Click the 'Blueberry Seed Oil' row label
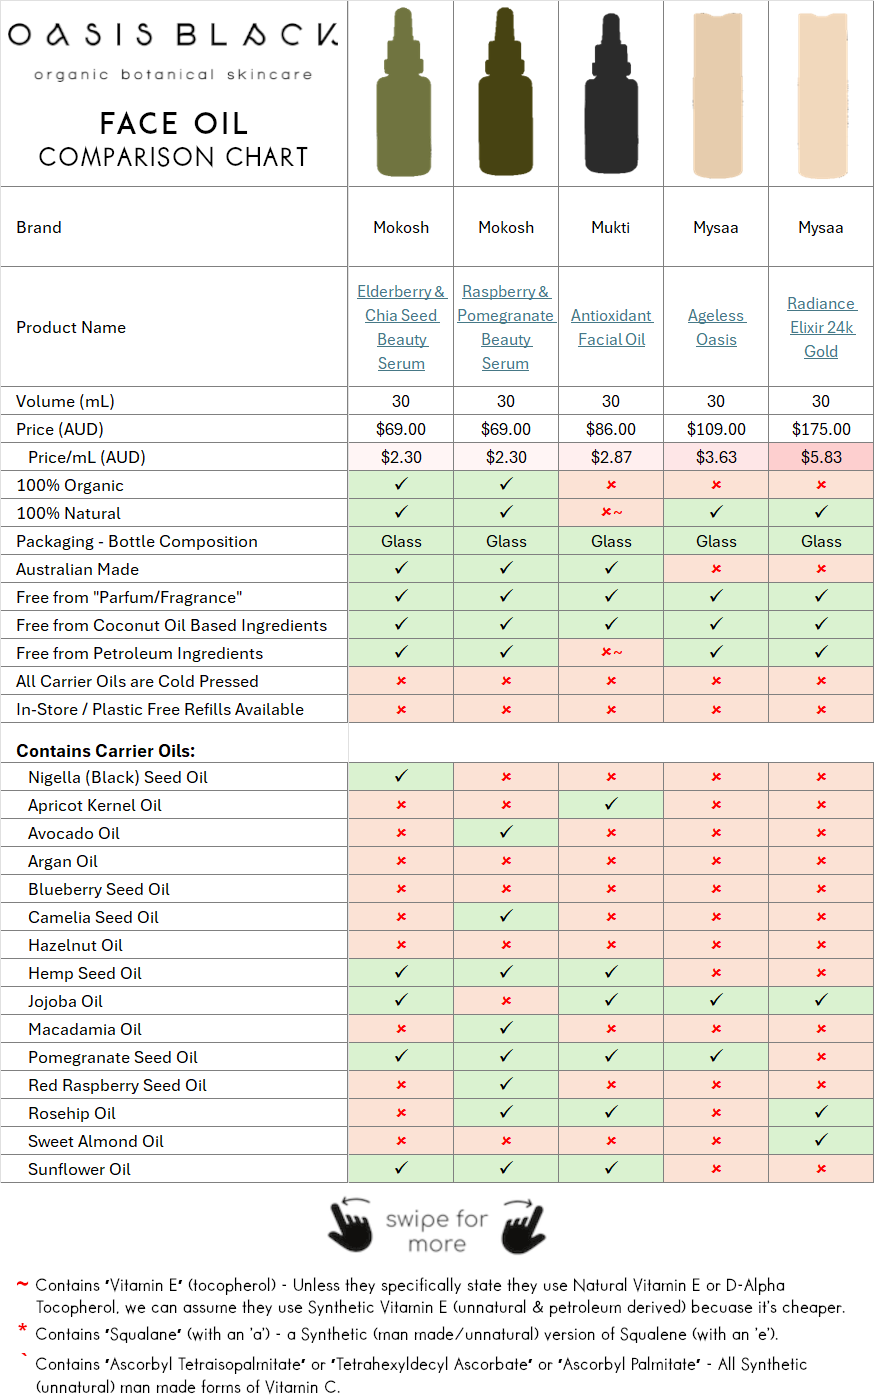Screen dimensions: 874x1400 pos(99,889)
